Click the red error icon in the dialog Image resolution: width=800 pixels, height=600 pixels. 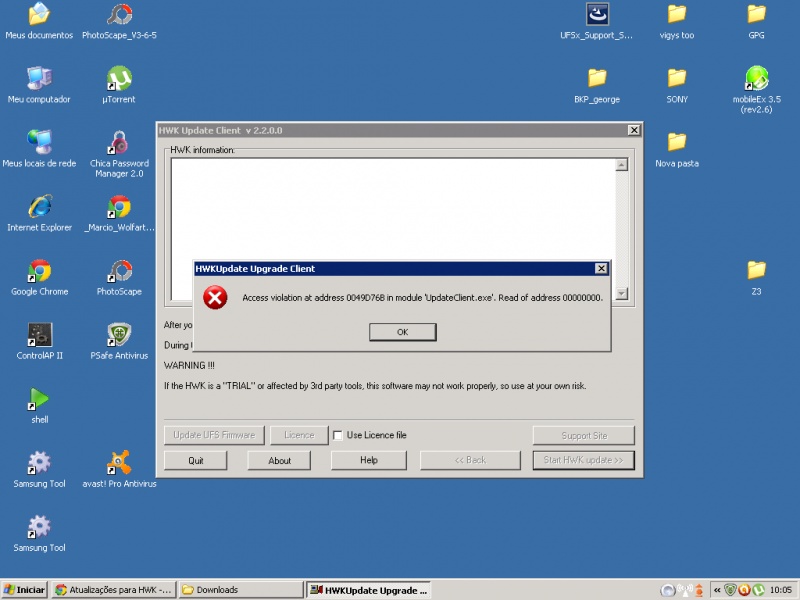coord(215,298)
